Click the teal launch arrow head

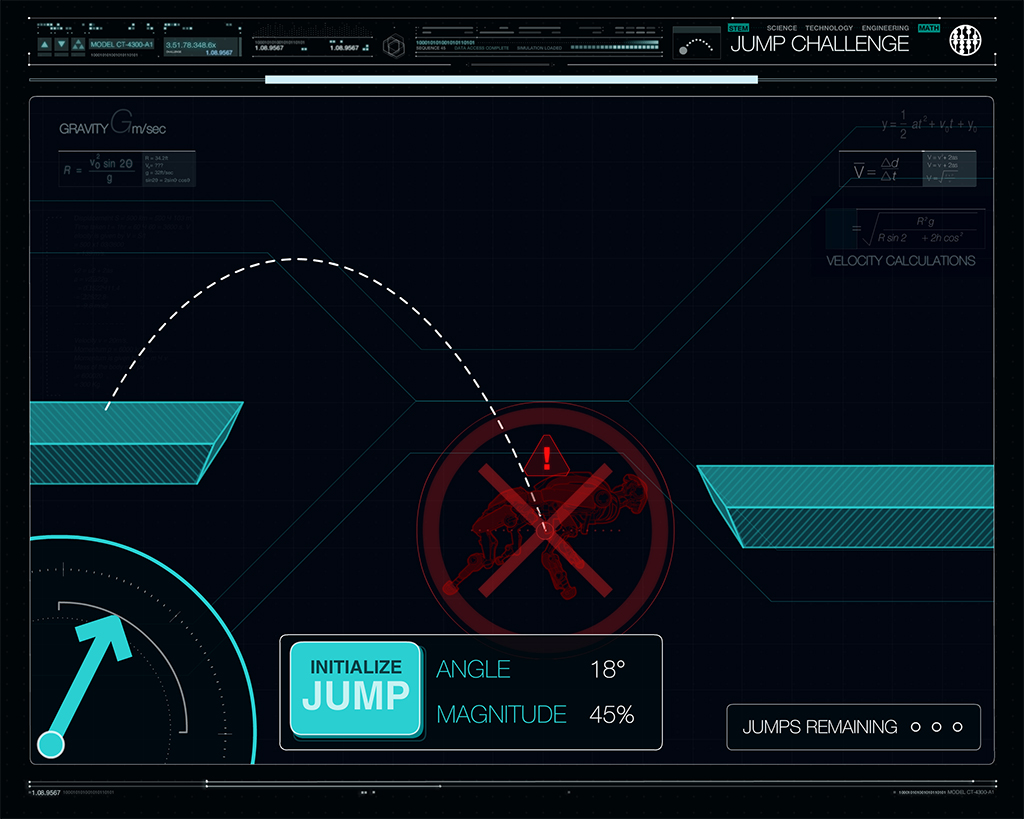click(108, 635)
